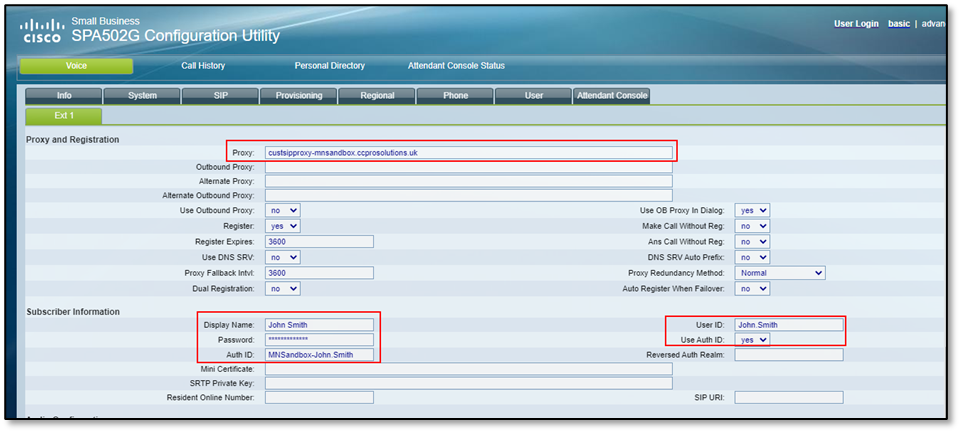Viewport: 961px width, 433px height.
Task: Open the Call History tab
Action: pyautogui.click(x=203, y=66)
